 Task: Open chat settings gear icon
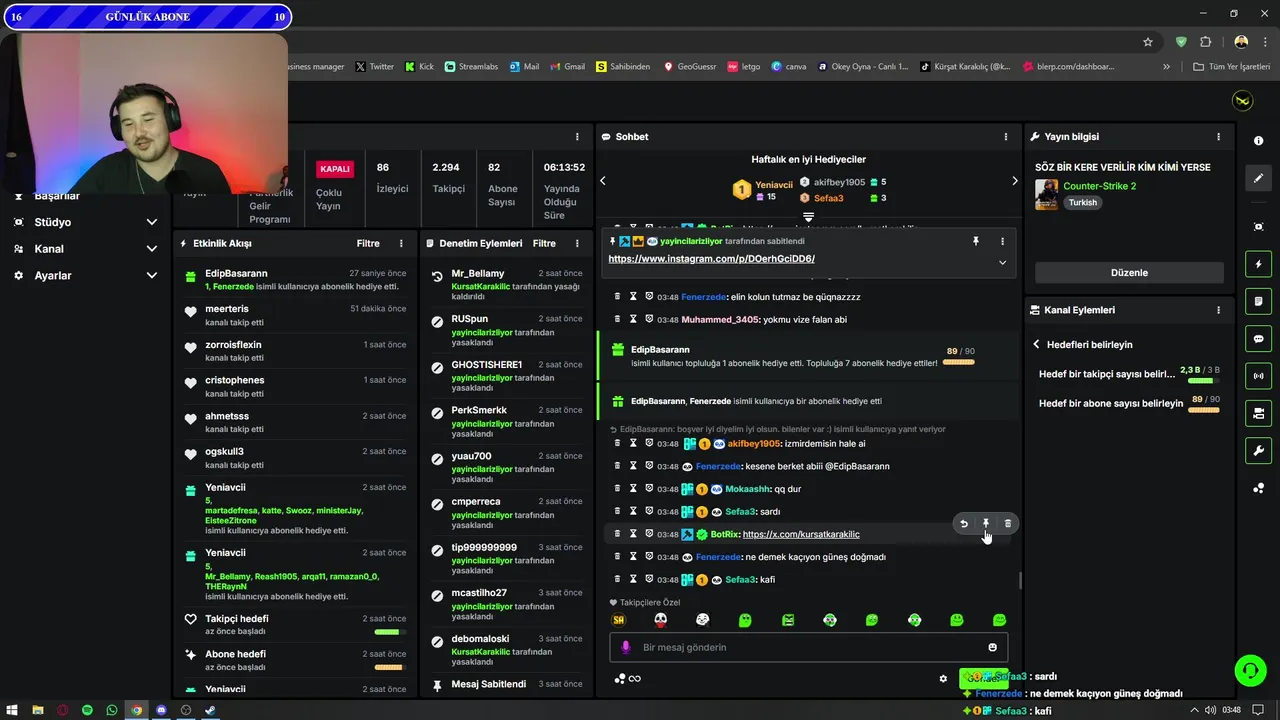pyautogui.click(x=942, y=678)
